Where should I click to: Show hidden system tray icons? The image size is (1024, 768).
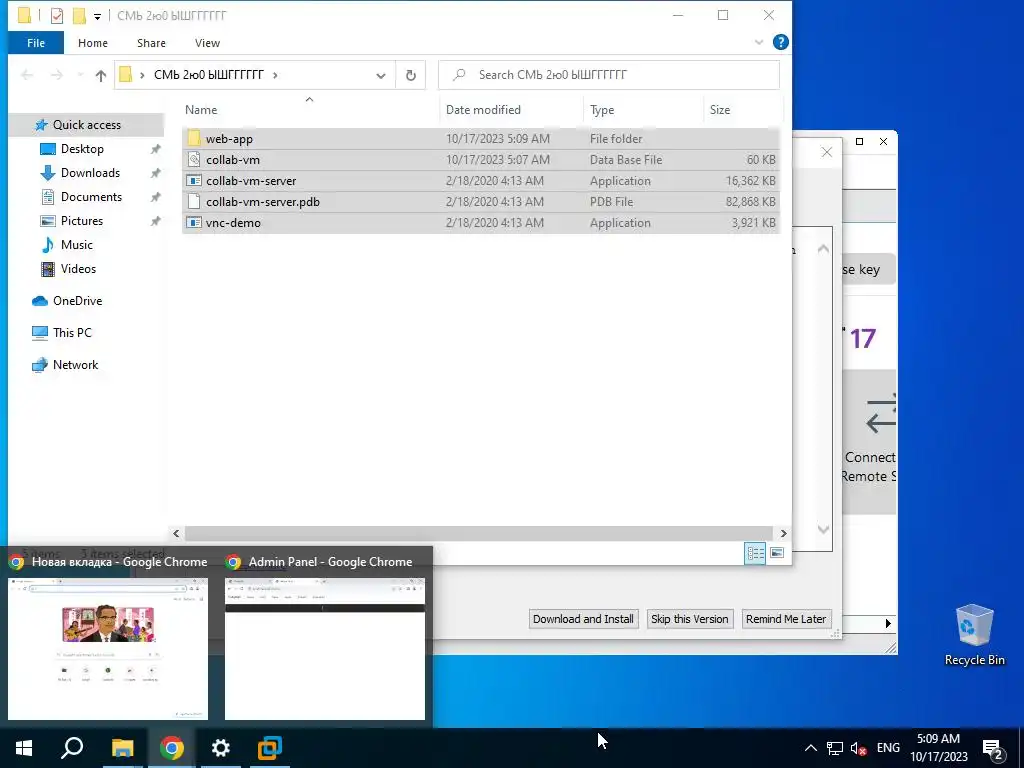pos(810,748)
